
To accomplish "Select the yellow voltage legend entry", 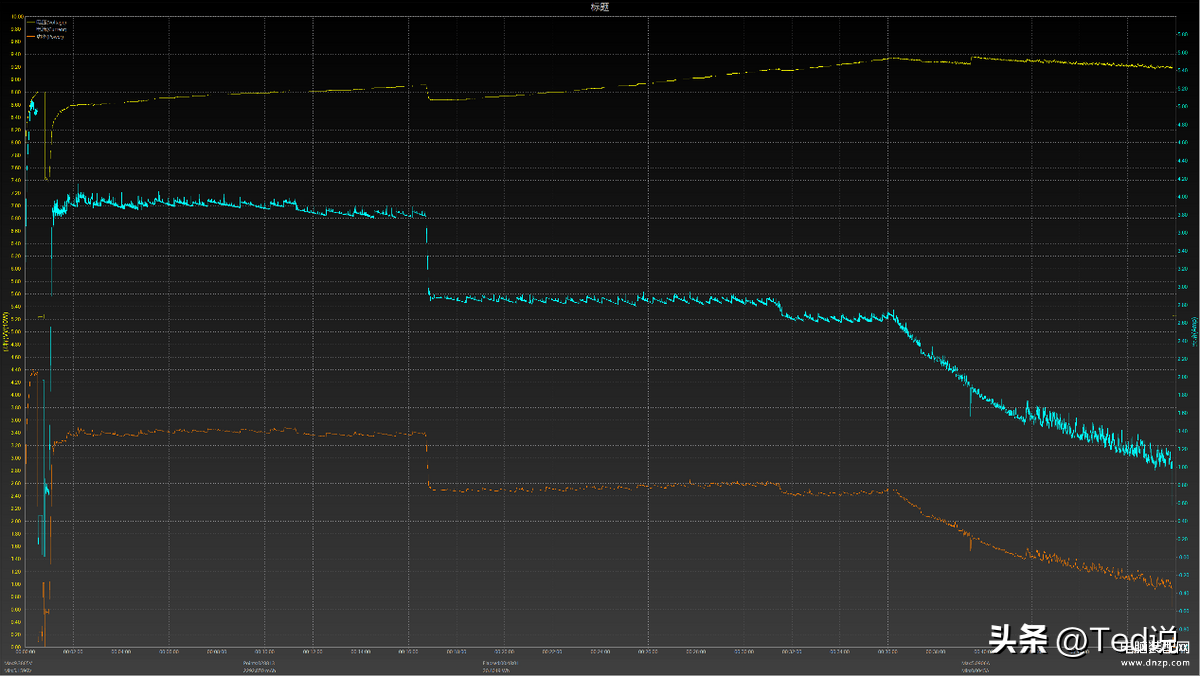I will [47, 22].
